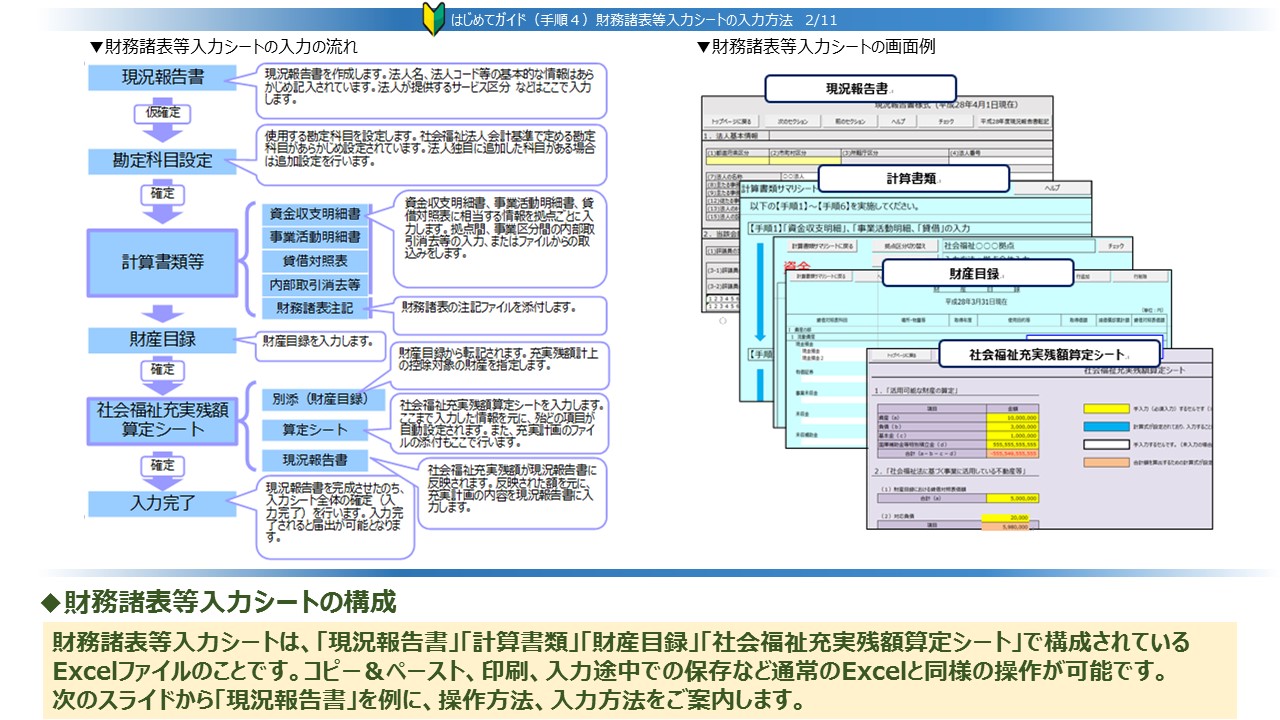Image resolution: width=1280 pixels, height=720 pixels.
Task: Click the 計算書類 callout label over screenshots
Action: point(913,178)
